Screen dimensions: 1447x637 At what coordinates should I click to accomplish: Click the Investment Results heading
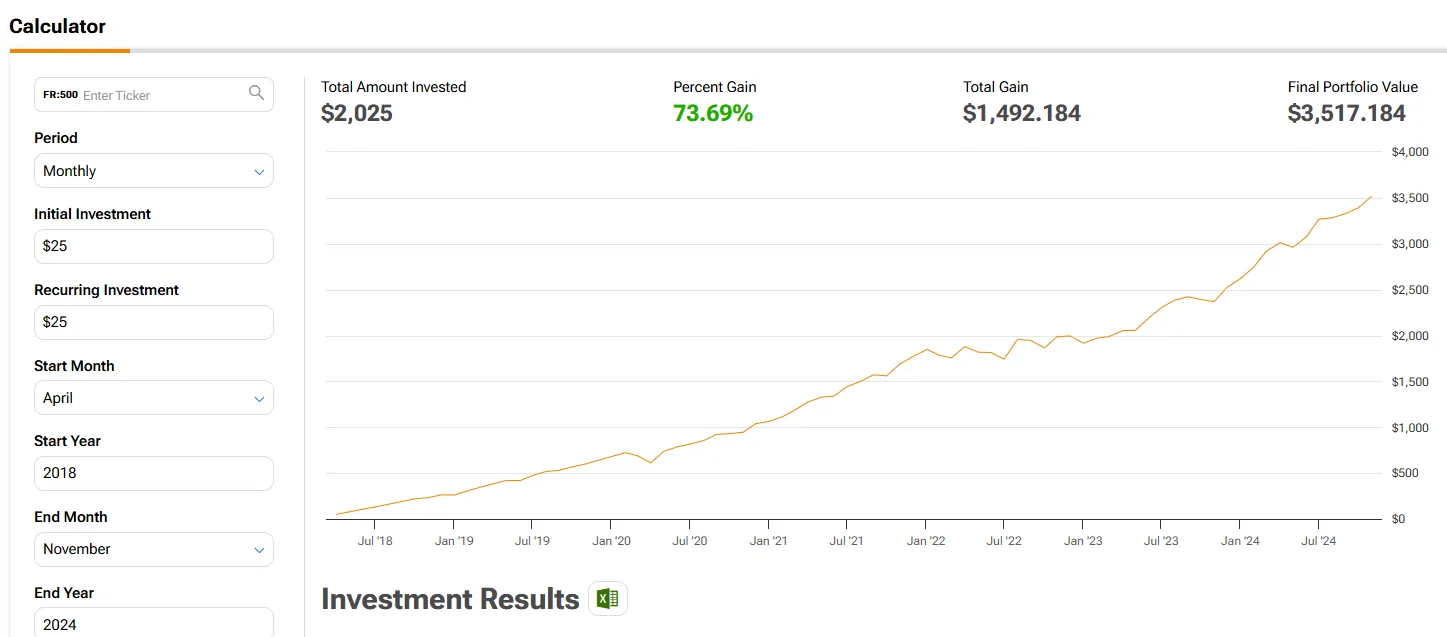click(x=450, y=599)
